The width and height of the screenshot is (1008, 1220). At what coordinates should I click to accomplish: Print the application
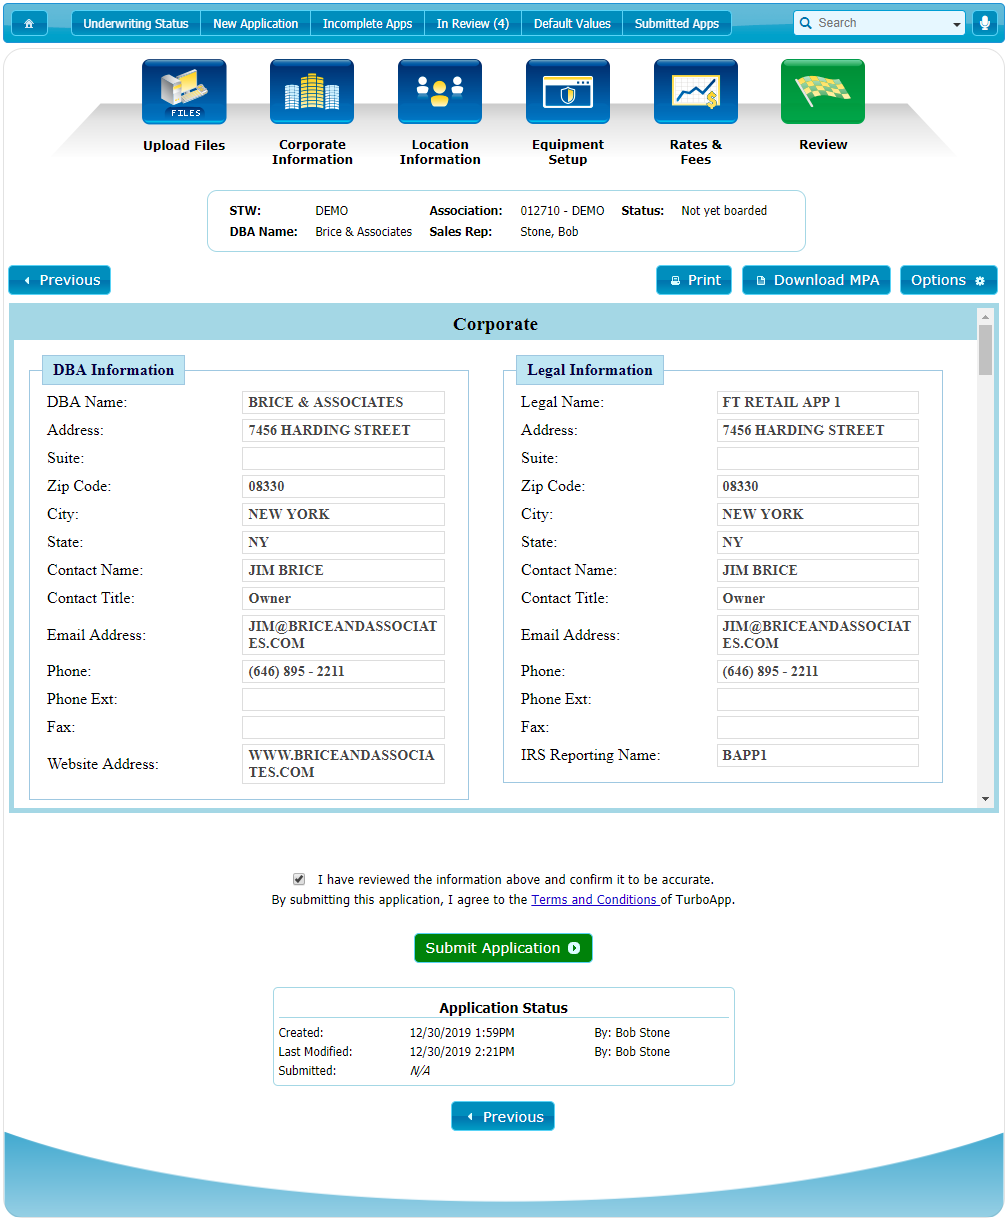pyautogui.click(x=694, y=280)
